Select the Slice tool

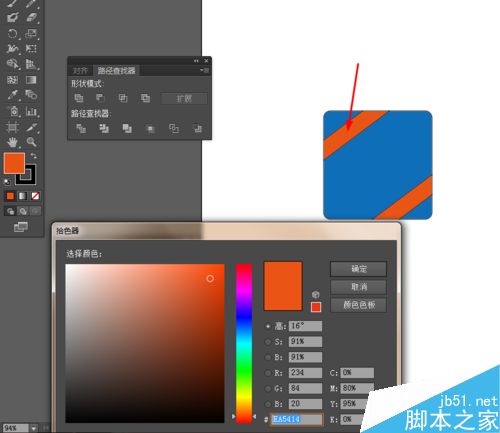(x=31, y=127)
